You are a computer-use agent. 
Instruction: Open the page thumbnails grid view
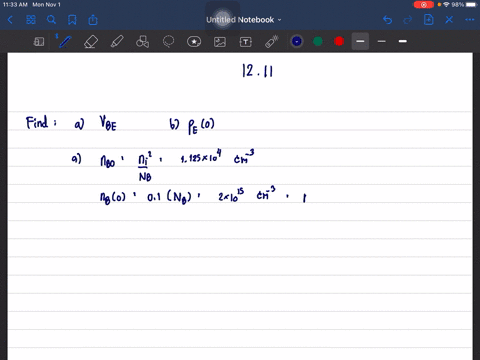31,20
